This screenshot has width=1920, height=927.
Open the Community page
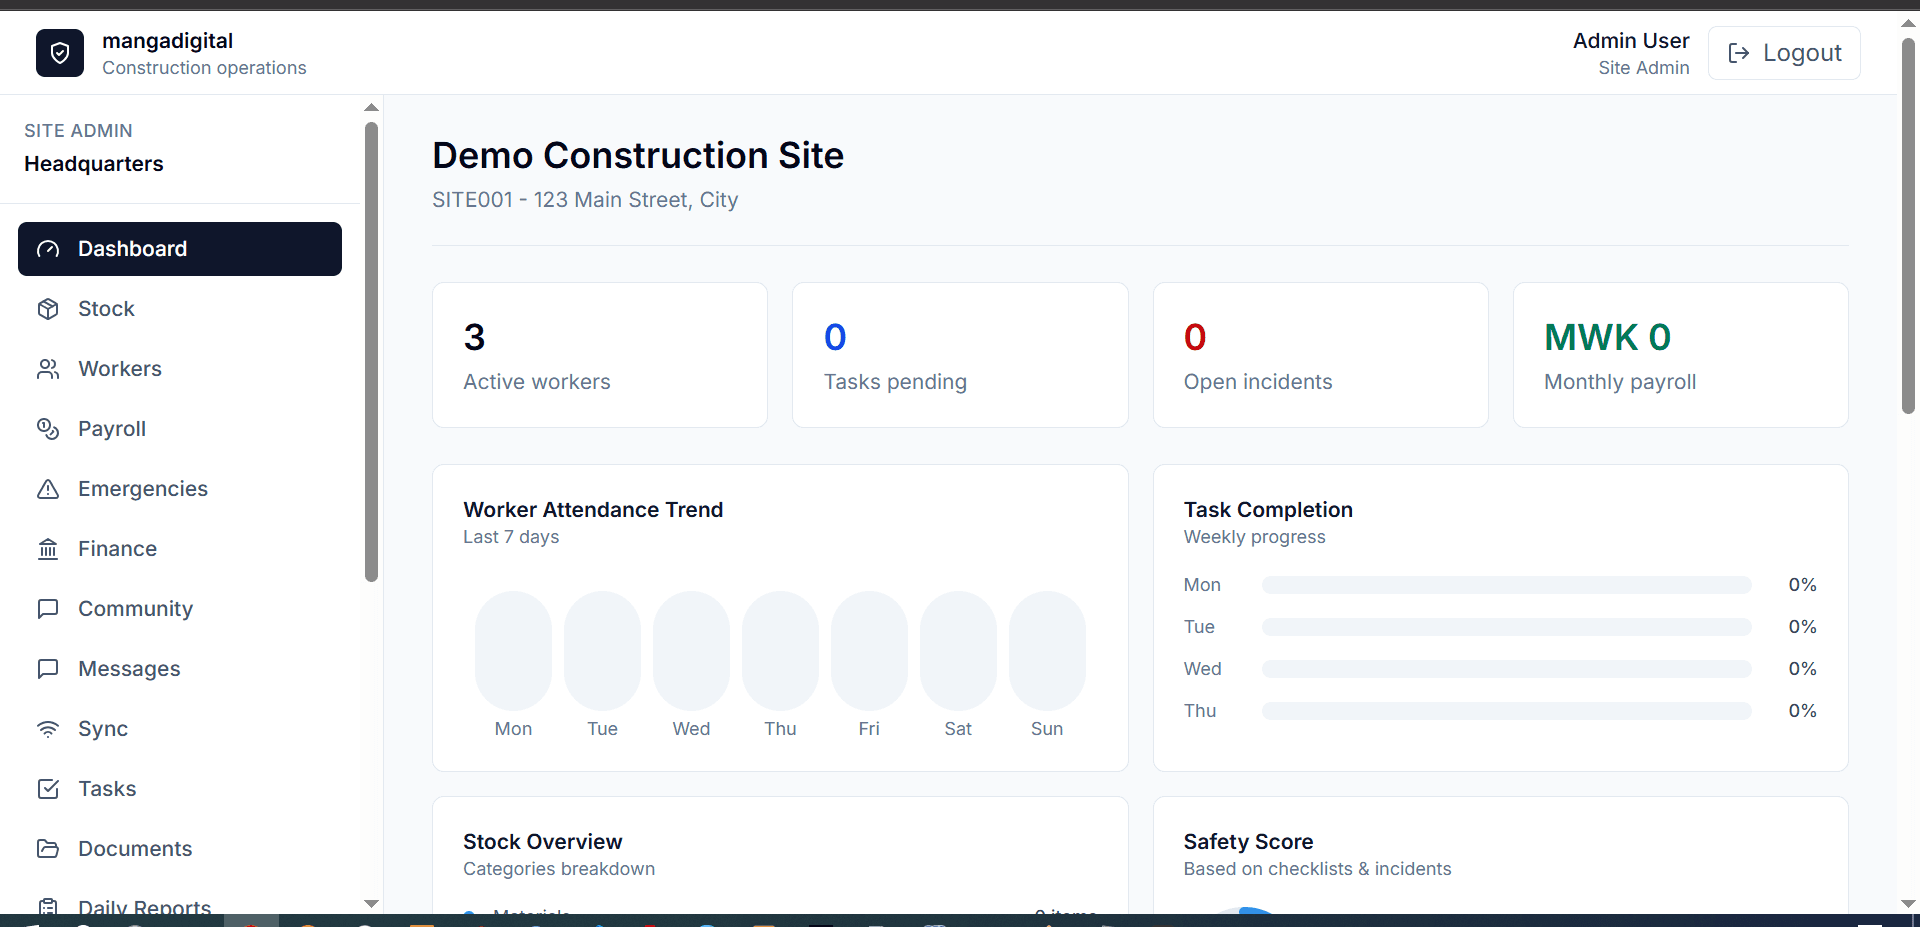coord(180,609)
